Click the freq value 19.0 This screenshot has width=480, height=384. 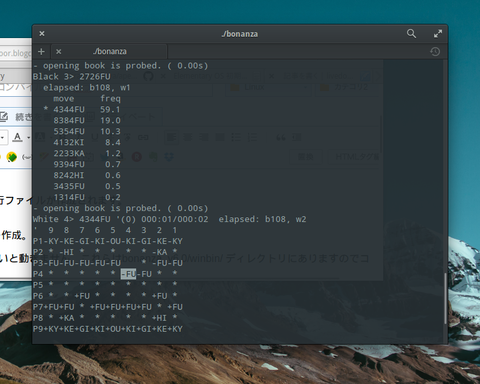click(110, 120)
